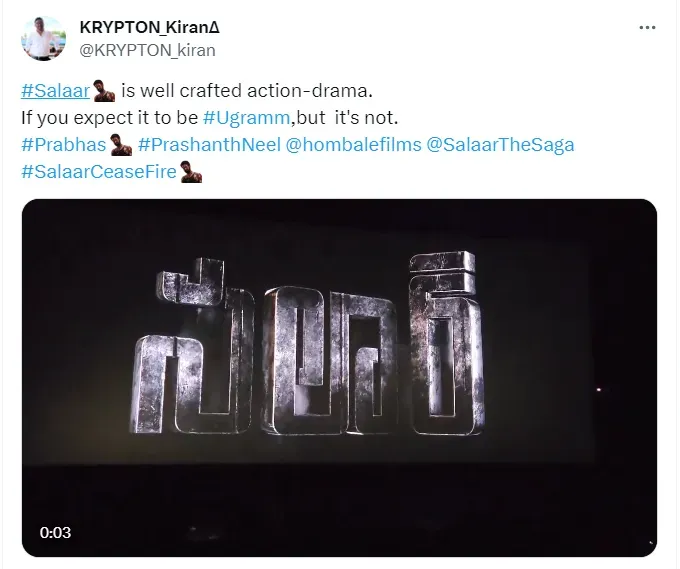Visit the @SalaarTheSaga mention
The image size is (680, 569).
(500, 145)
